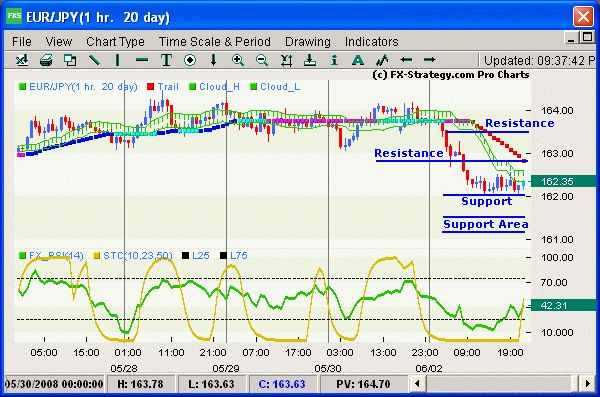This screenshot has width=600, height=397.
Task: Click the circle target marker tool
Action: pos(190,60)
